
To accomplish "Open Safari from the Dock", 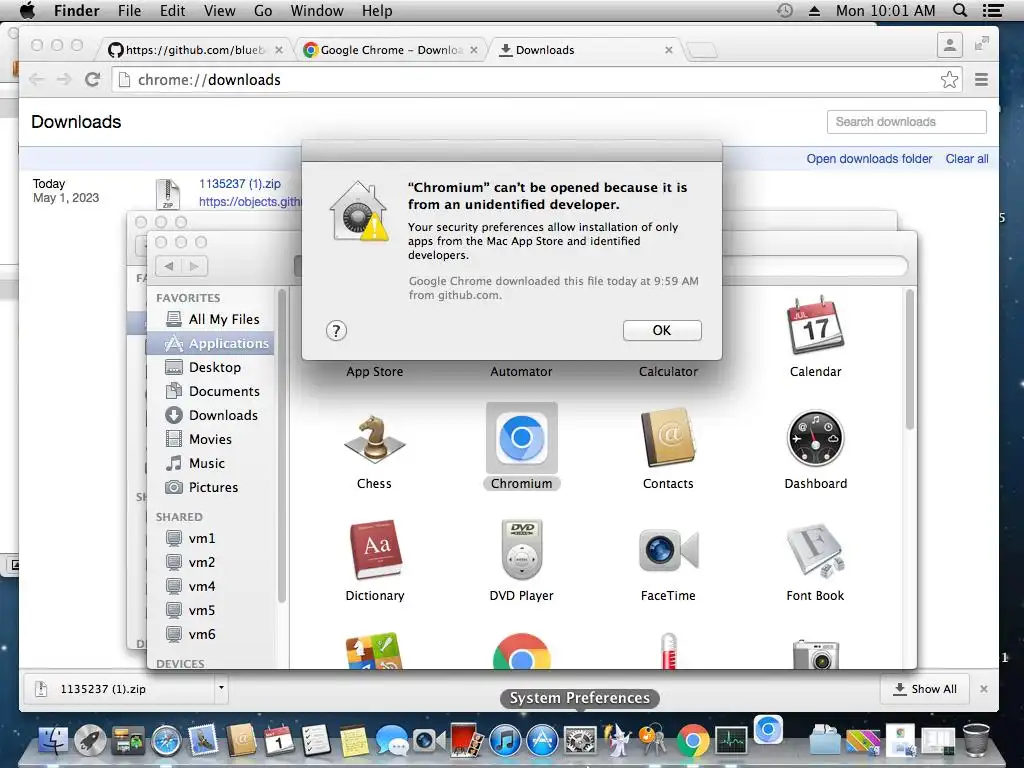I will (x=166, y=741).
